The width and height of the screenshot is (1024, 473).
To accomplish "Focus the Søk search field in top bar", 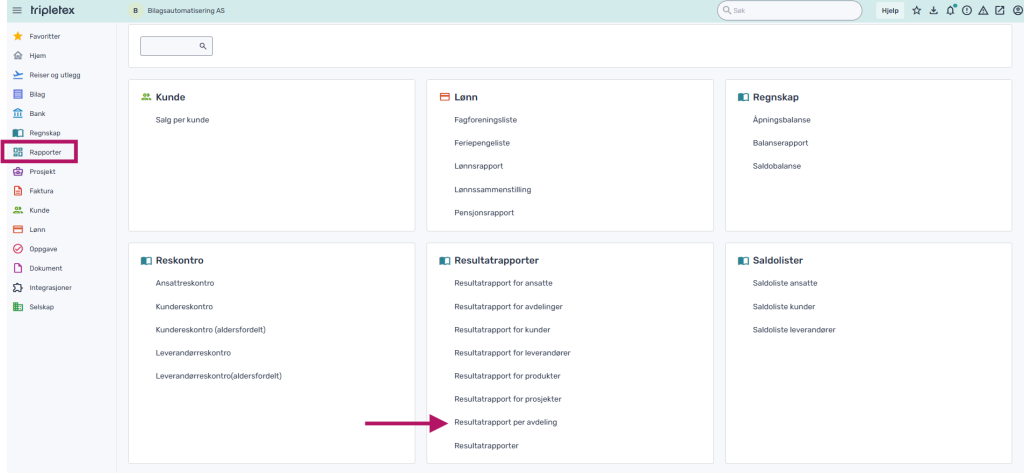I will 790,10.
